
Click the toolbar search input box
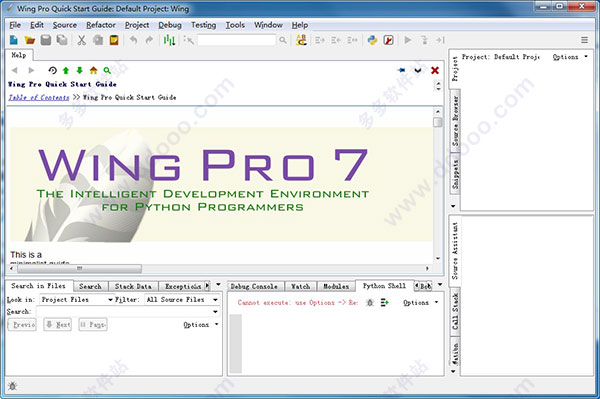[237, 40]
